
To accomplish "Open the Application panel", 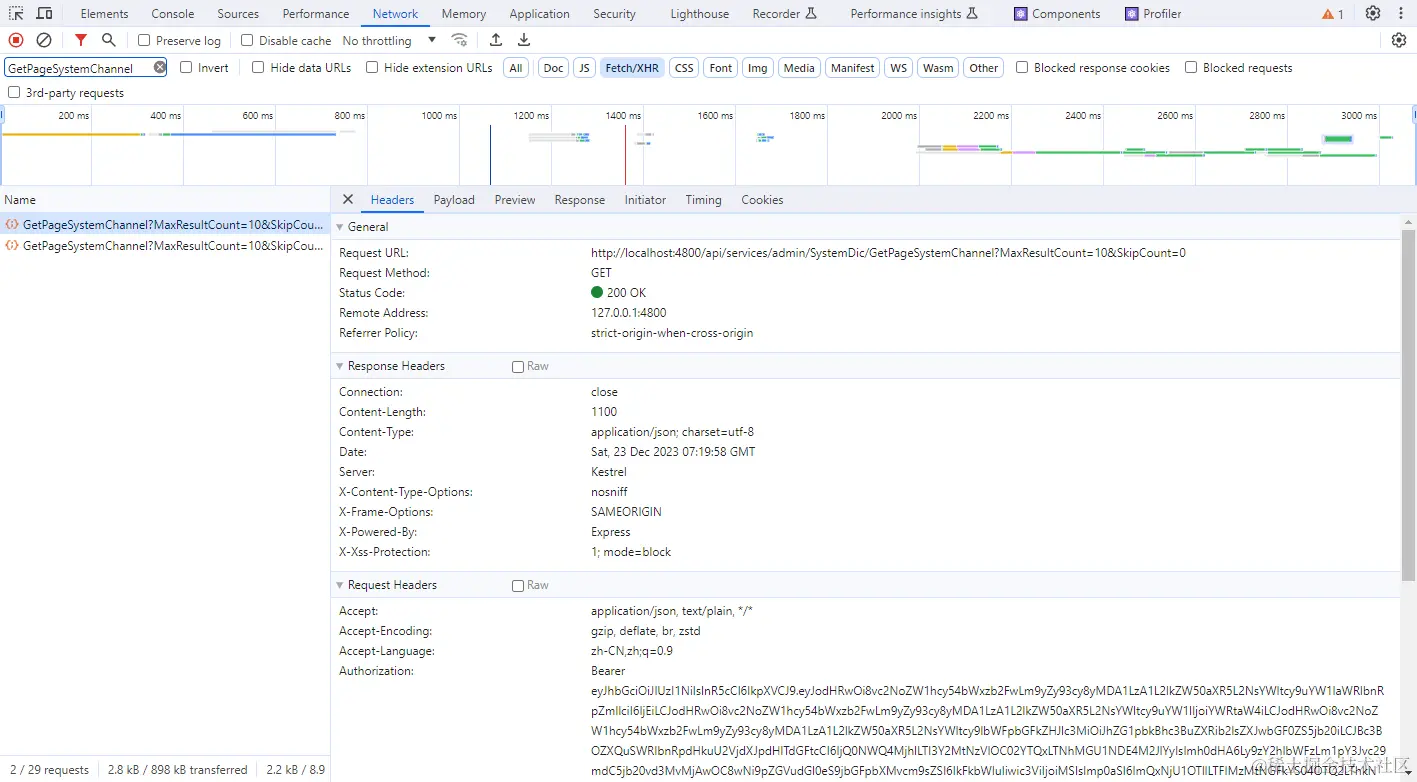I will click(539, 14).
